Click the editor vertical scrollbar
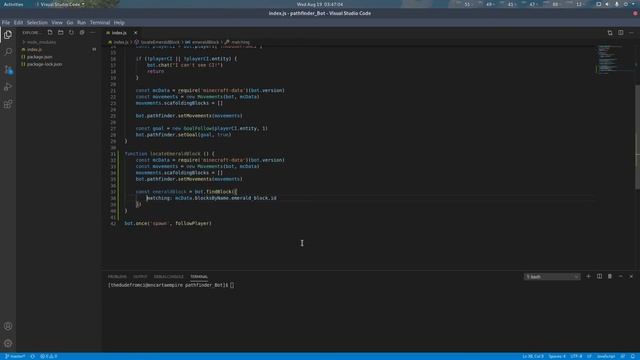640x360 pixels. [637, 137]
